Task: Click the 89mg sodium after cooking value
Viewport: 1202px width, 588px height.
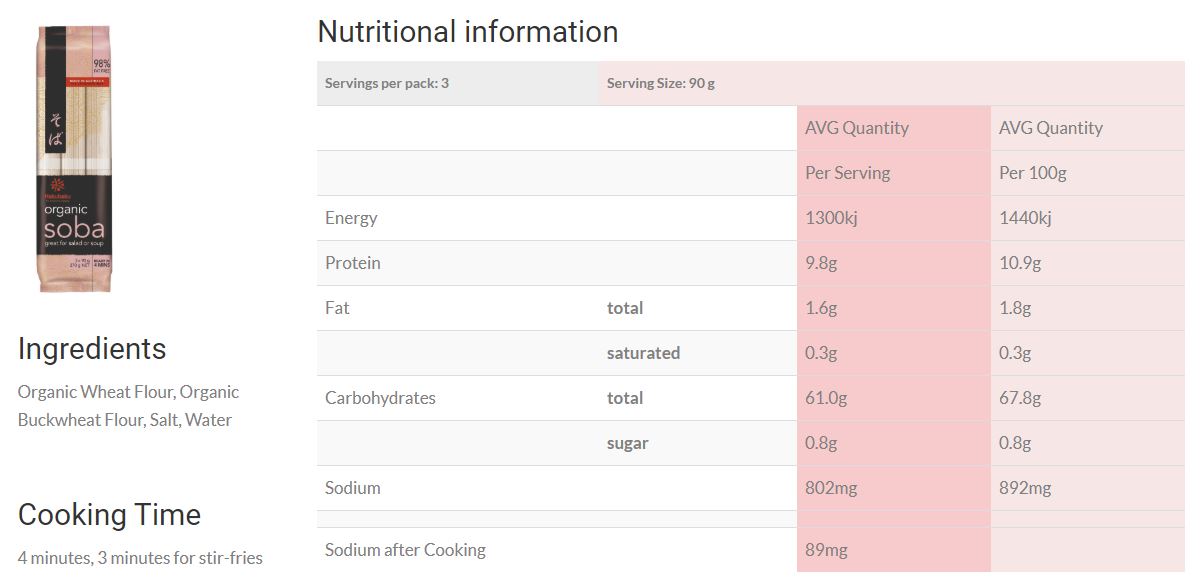Action: click(826, 550)
